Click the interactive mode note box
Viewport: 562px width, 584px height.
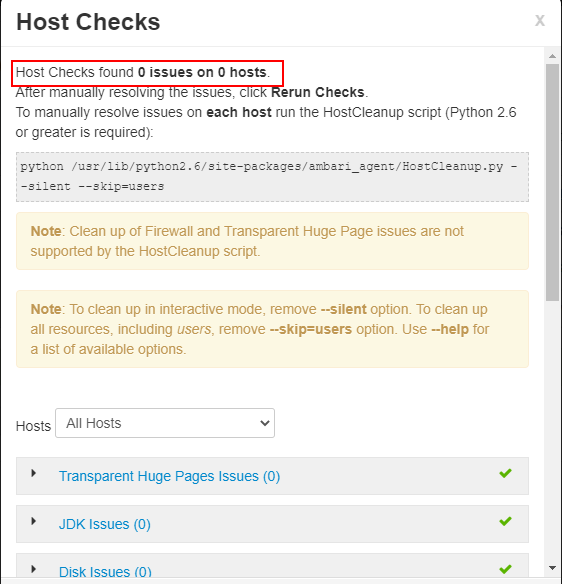click(x=272, y=329)
